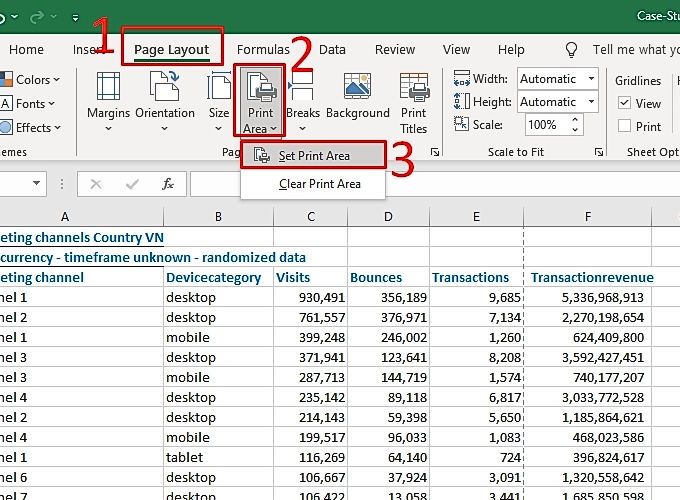Choose a sheet Background image
Image resolution: width=680 pixels, height=500 pixels.
coord(358,96)
